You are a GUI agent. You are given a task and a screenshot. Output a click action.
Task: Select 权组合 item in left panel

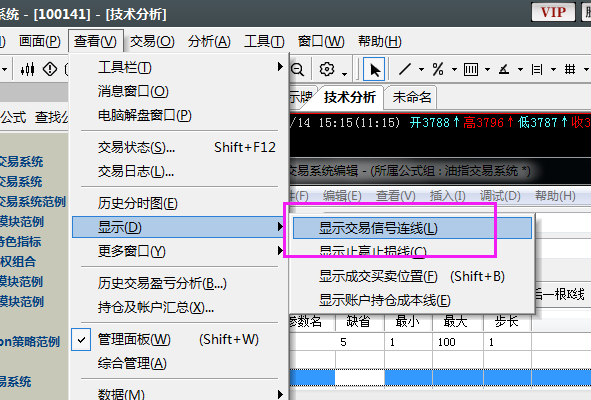[x=18, y=261]
